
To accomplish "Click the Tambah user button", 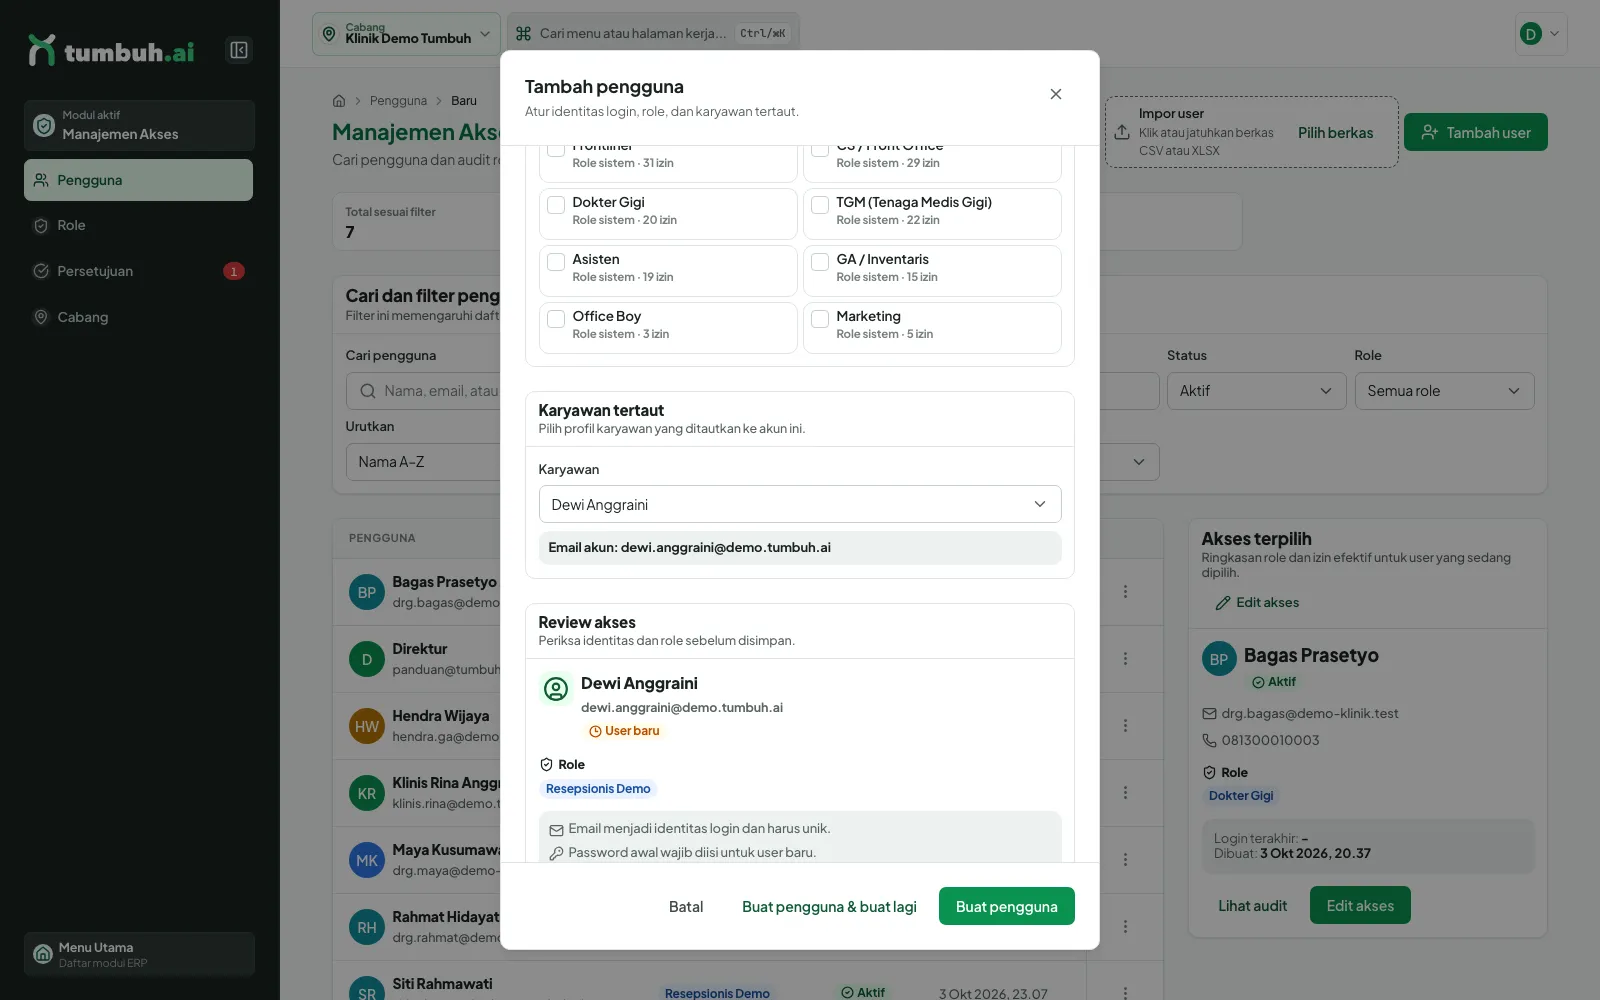I will [x=1475, y=132].
